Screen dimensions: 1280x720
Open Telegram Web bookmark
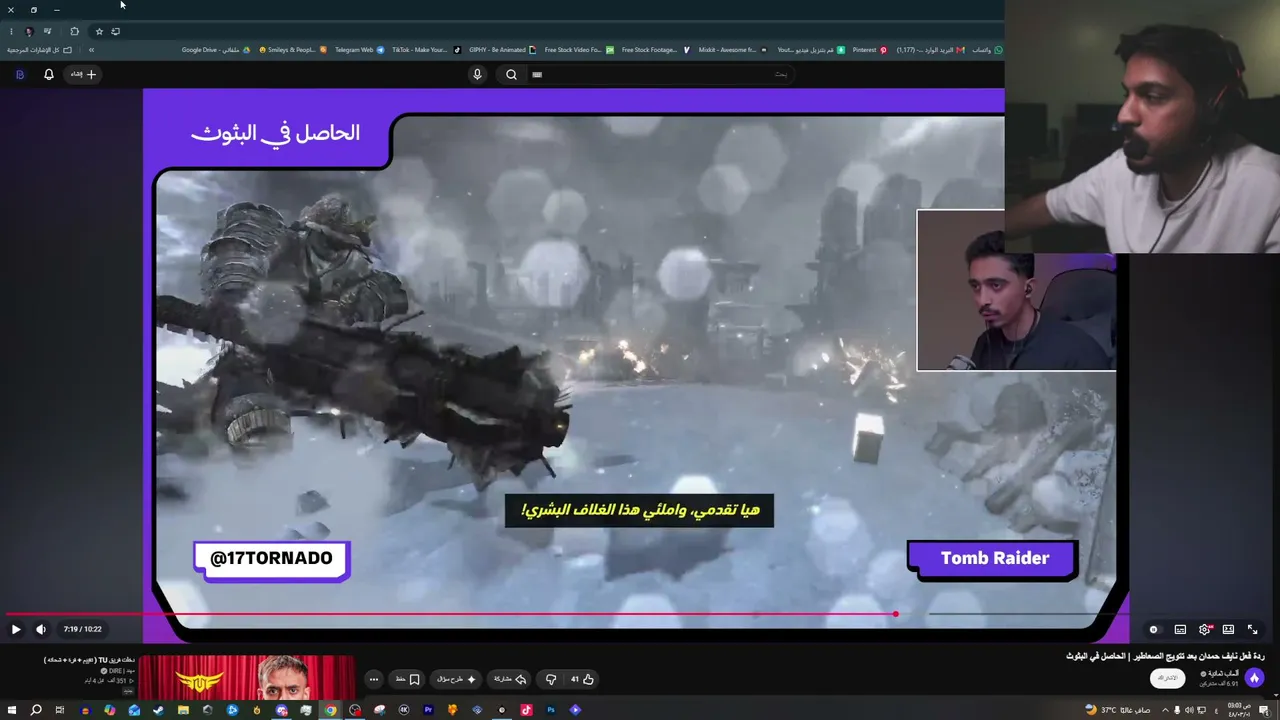(x=359, y=50)
